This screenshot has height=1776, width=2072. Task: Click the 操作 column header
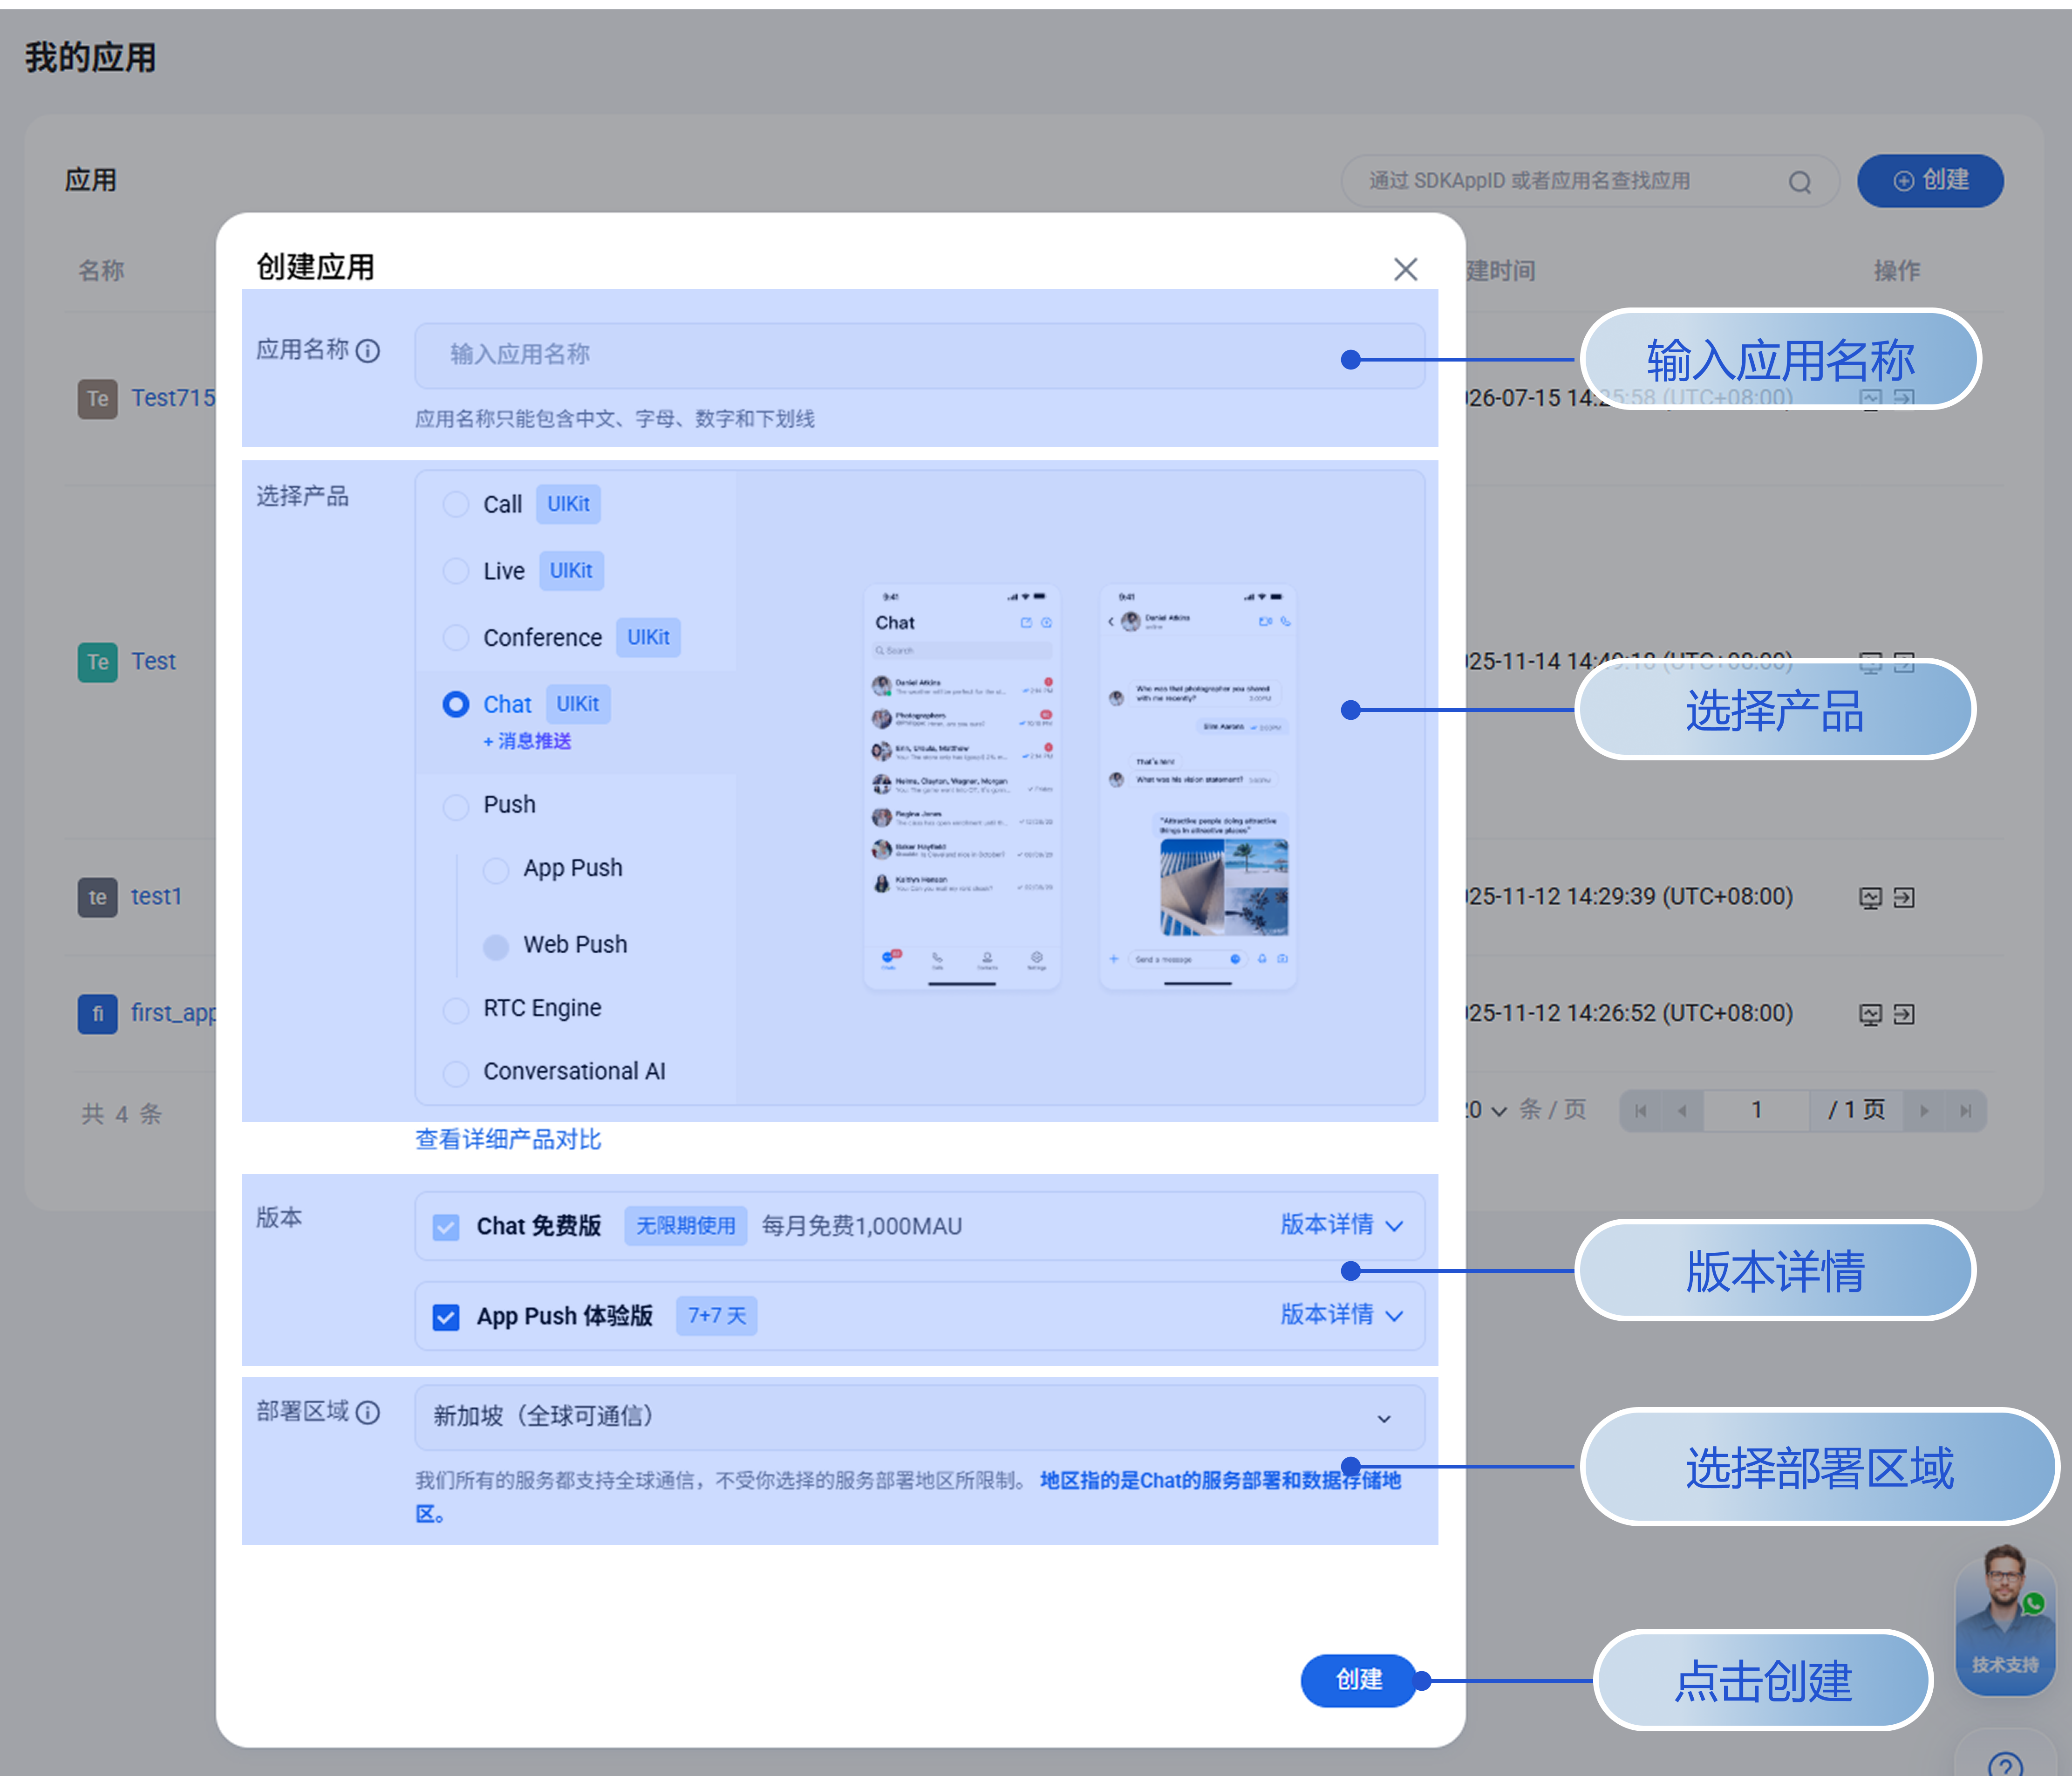tap(1896, 270)
